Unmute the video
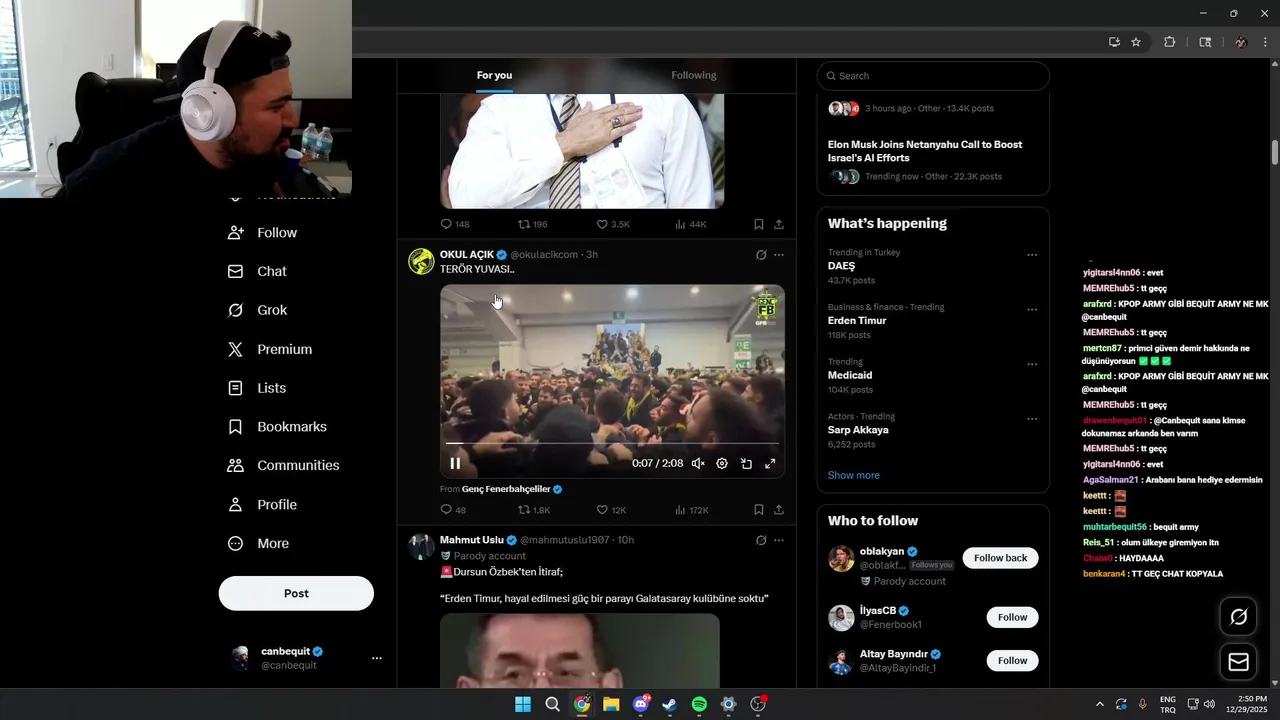 [698, 463]
